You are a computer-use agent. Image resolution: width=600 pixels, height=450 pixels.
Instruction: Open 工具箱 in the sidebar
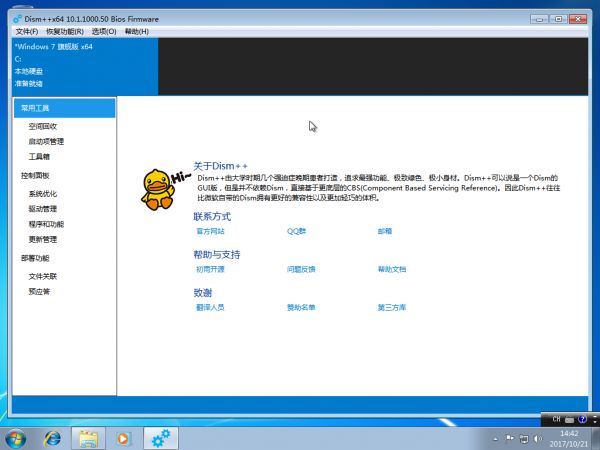(39, 157)
